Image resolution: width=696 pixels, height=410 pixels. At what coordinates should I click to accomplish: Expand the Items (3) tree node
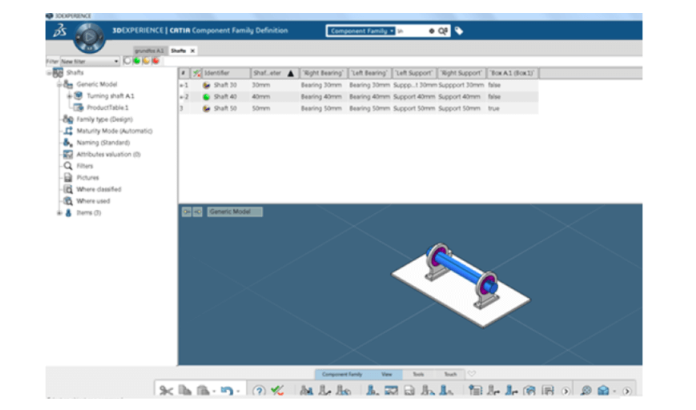(x=59, y=213)
